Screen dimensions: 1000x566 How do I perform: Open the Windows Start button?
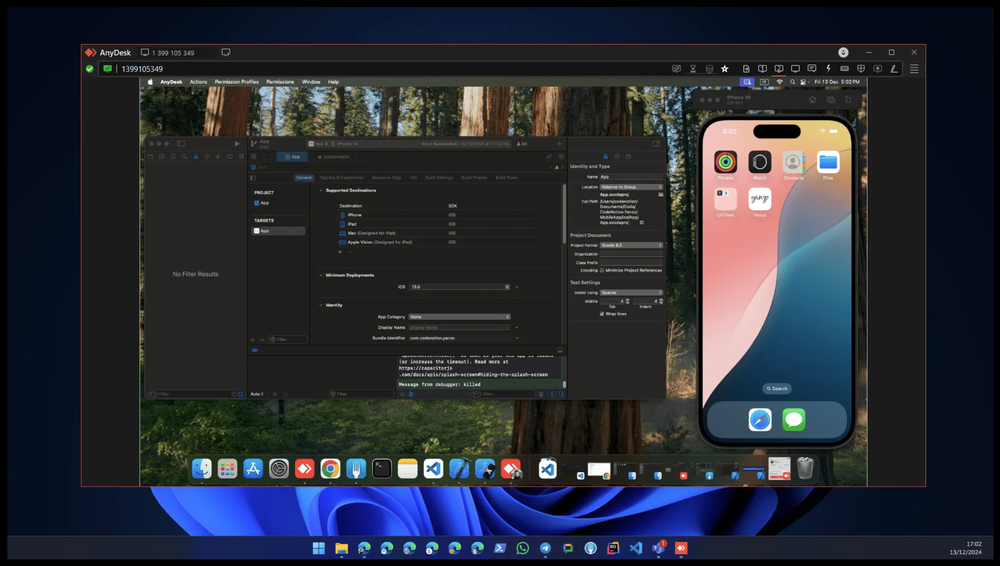(x=319, y=548)
